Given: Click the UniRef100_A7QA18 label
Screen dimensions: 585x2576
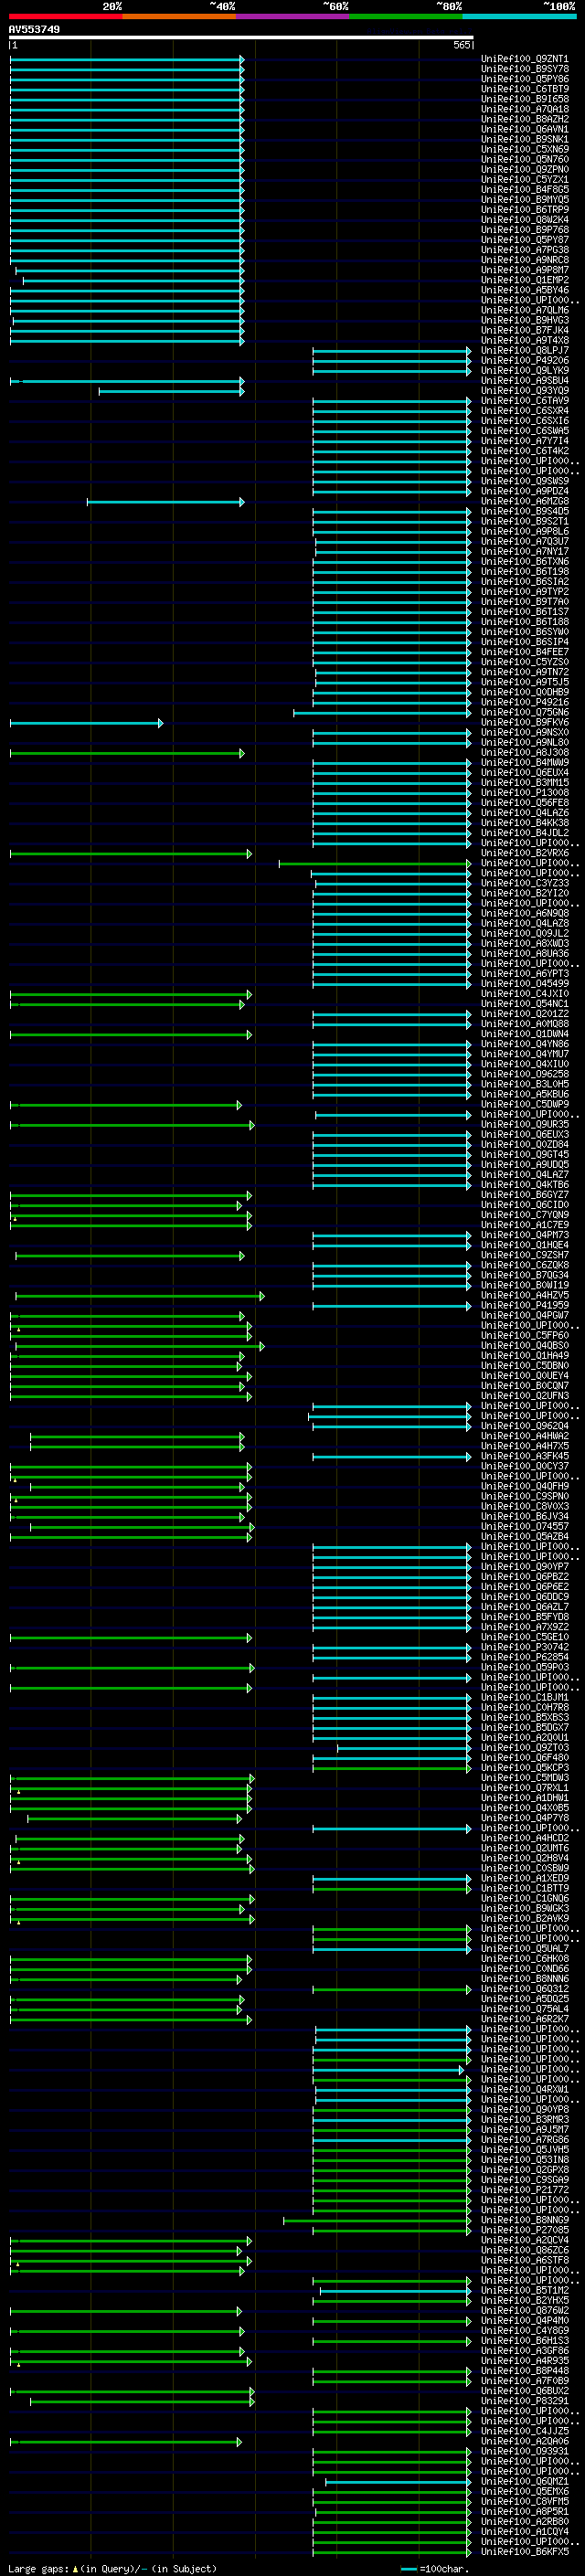Looking at the screenshot, I should tap(525, 109).
